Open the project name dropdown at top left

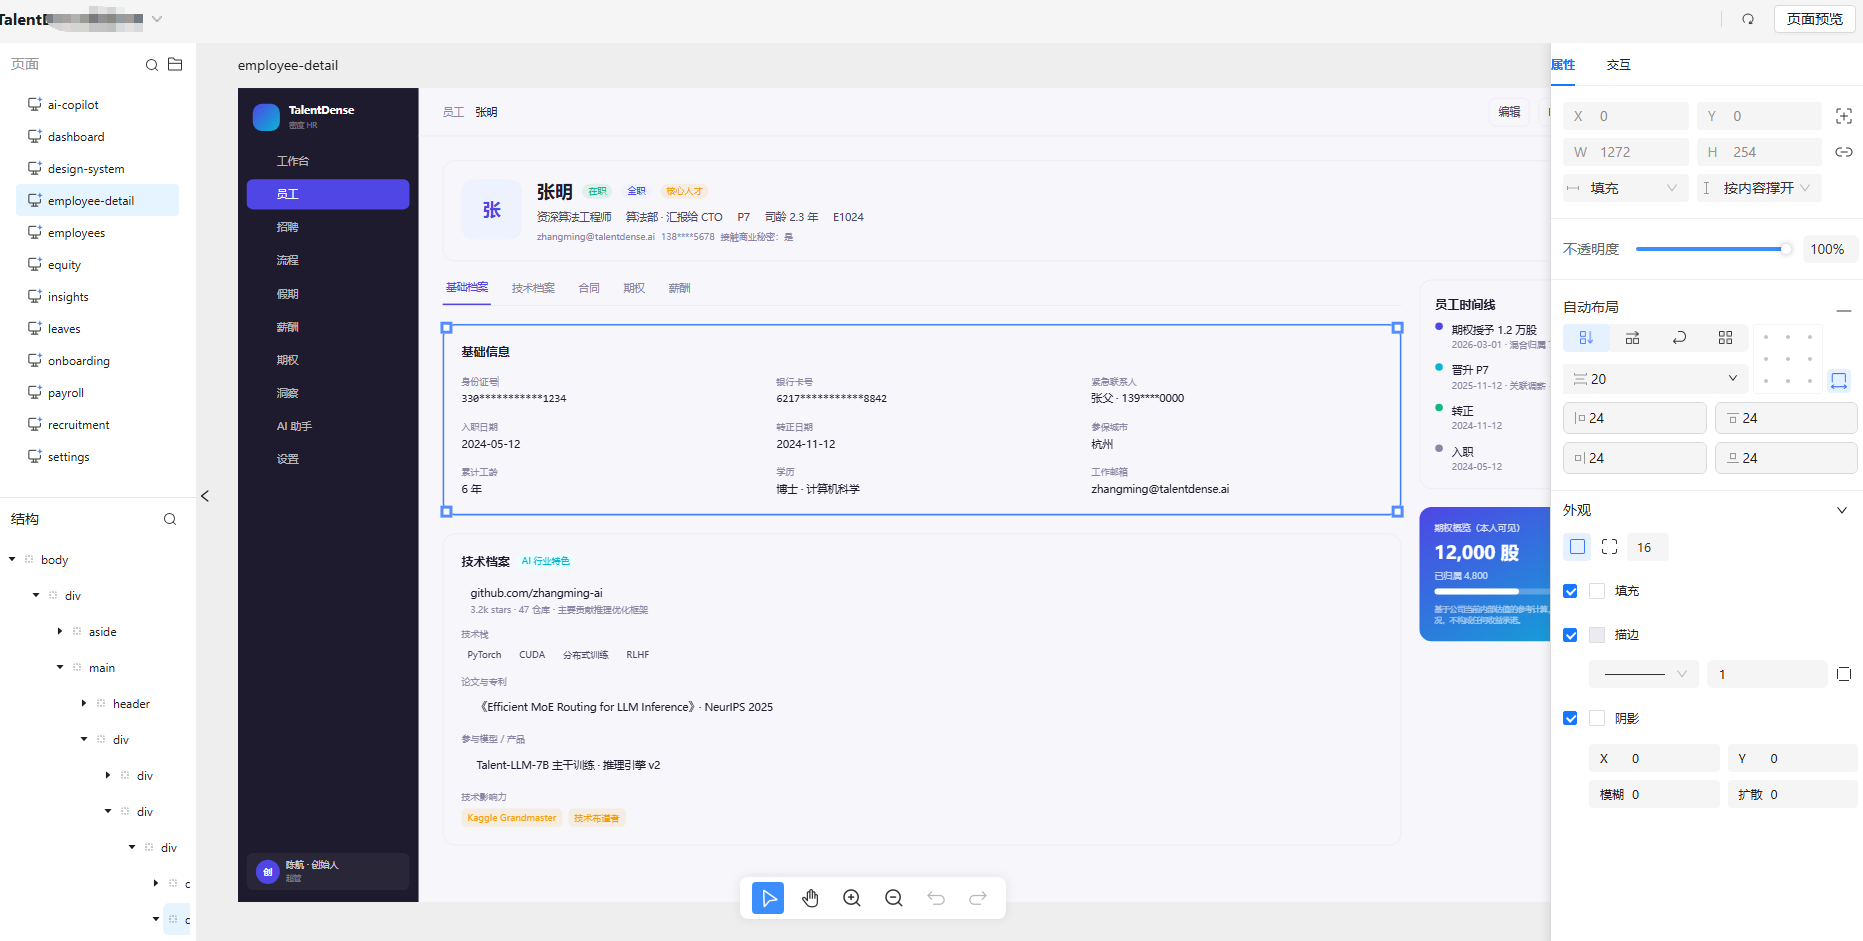(x=157, y=19)
